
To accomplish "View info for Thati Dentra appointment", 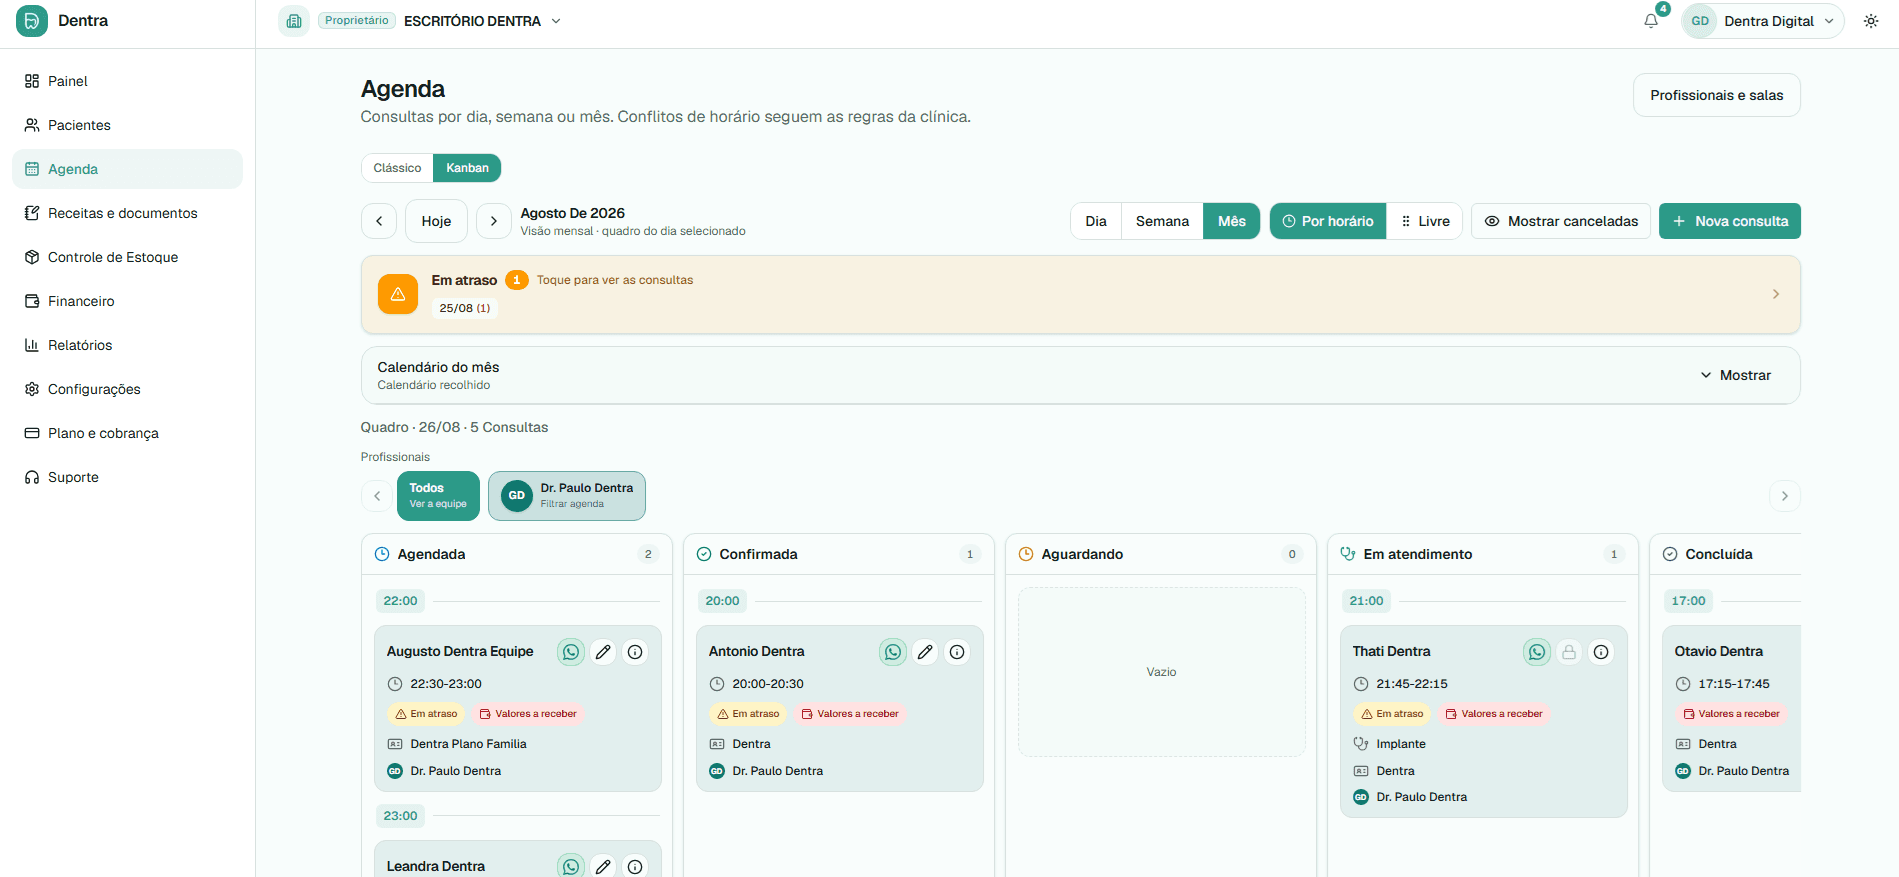I will tap(1601, 652).
